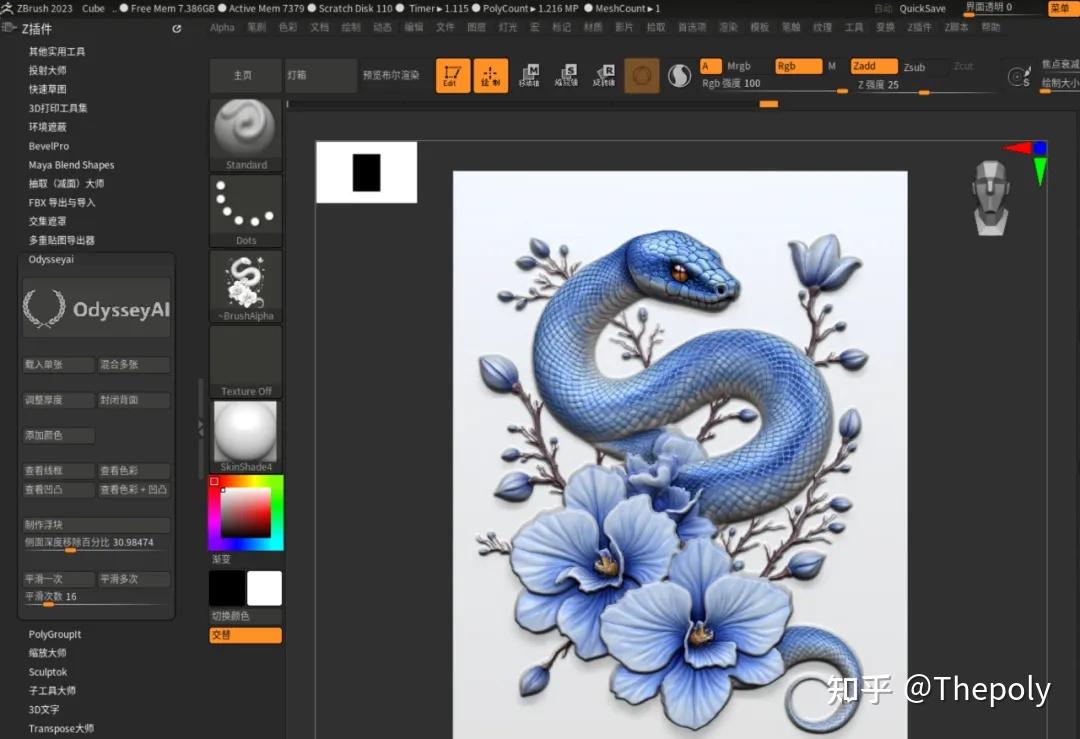Open the Standard brush selector
Screen dimensions: 1080x739
[x=246, y=135]
